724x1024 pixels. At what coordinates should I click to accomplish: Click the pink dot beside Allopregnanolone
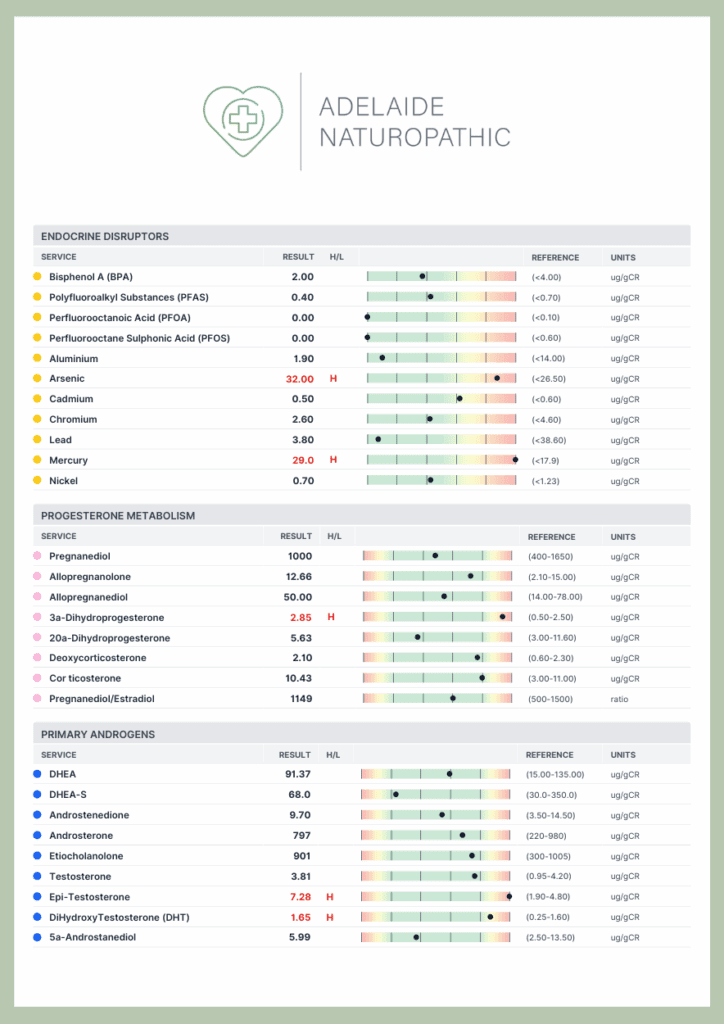pyautogui.click(x=37, y=577)
